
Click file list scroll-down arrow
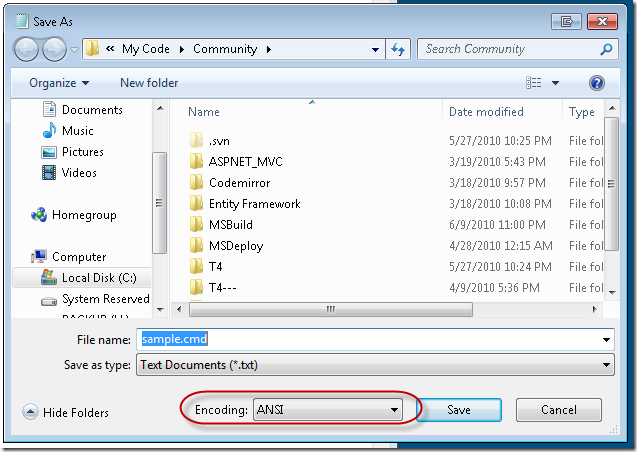[x=612, y=292]
